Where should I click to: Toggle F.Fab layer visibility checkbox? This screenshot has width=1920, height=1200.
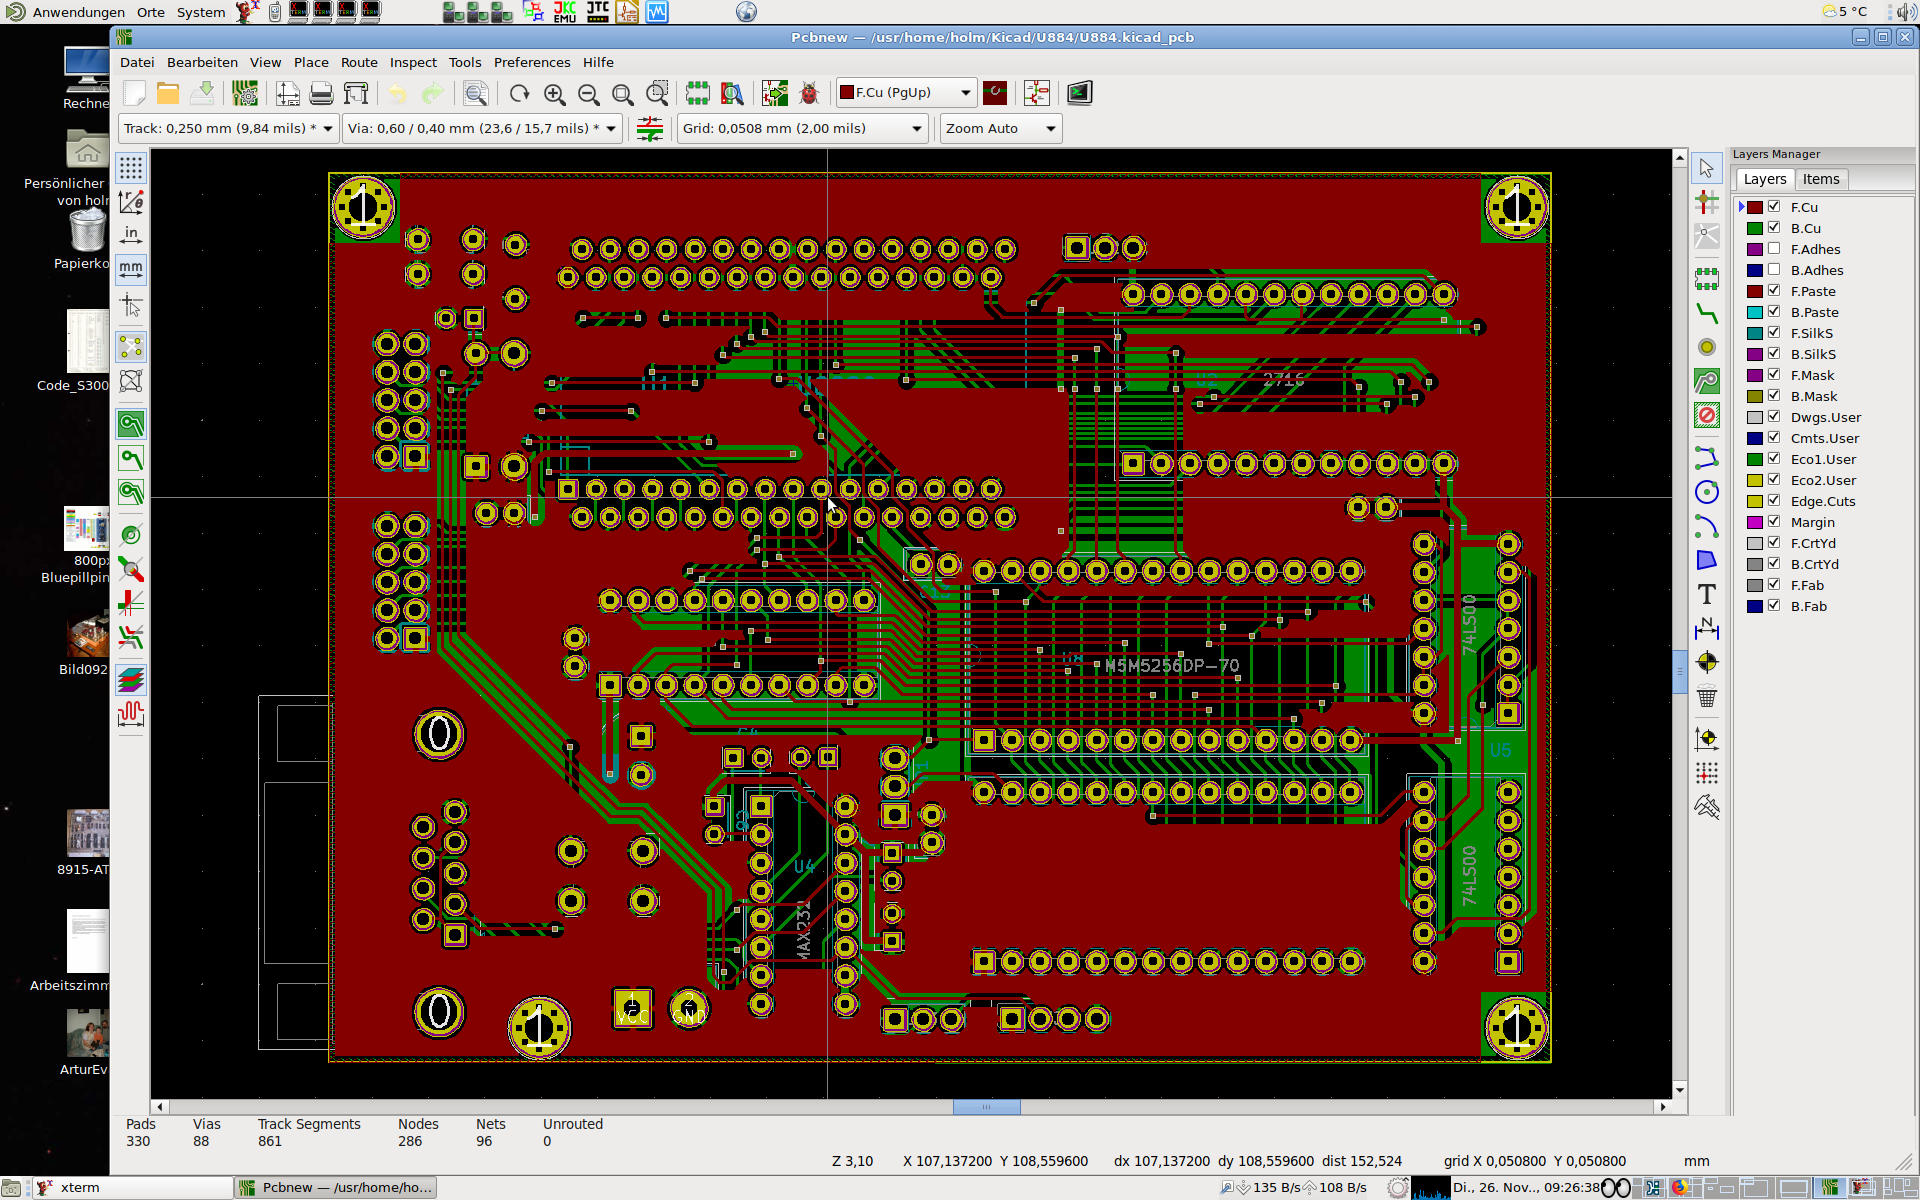[x=1774, y=585]
